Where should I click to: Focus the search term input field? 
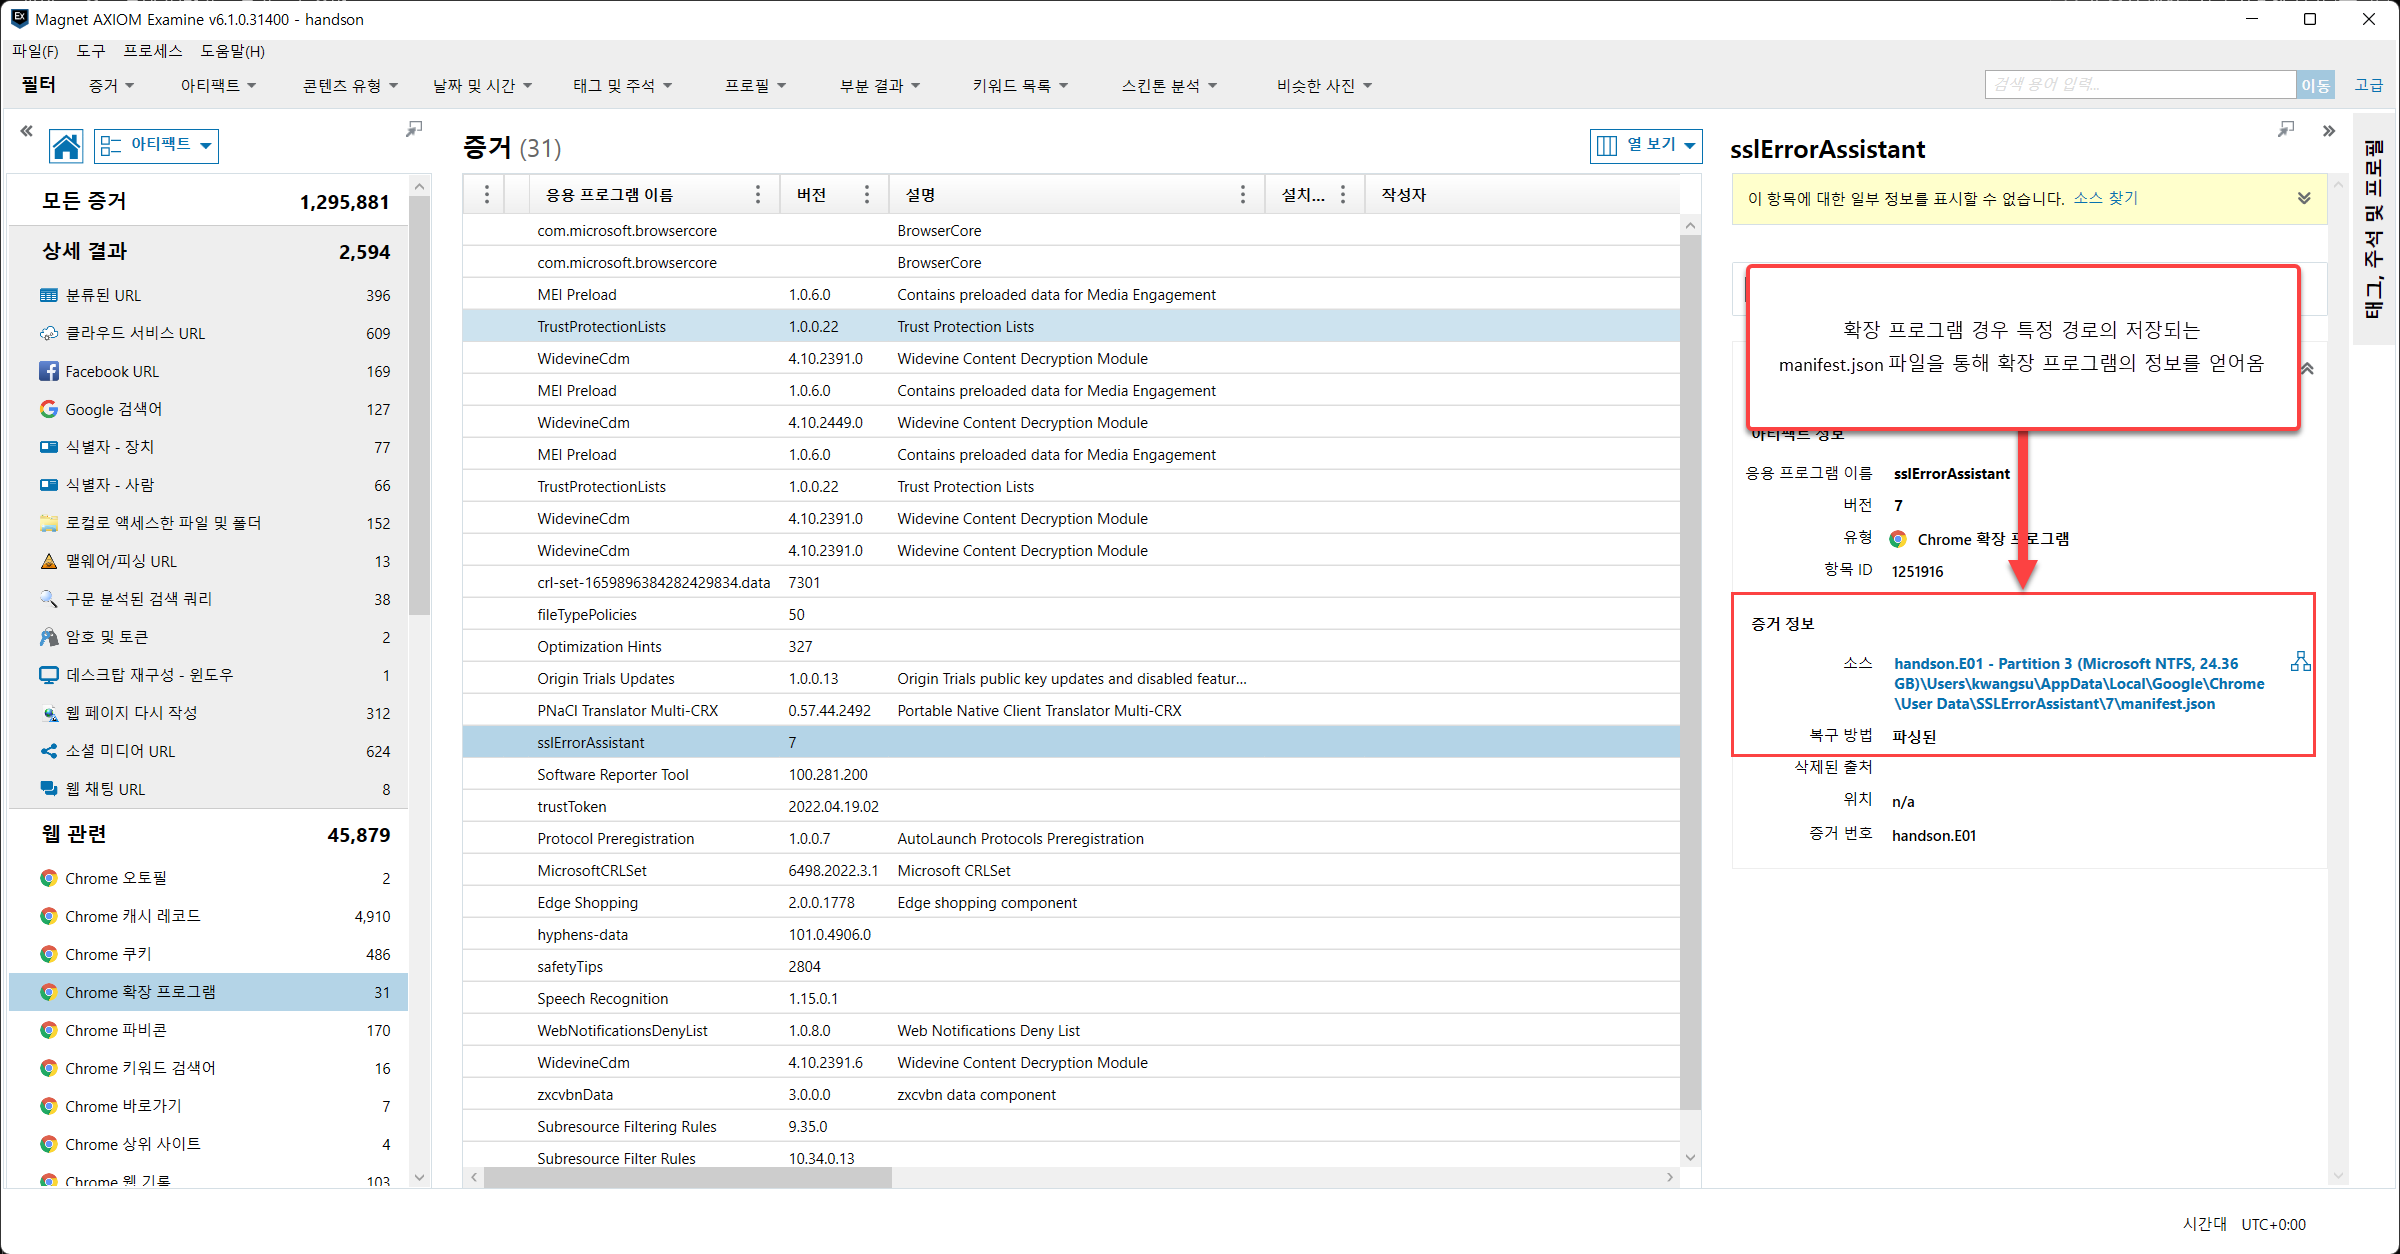pos(2140,85)
